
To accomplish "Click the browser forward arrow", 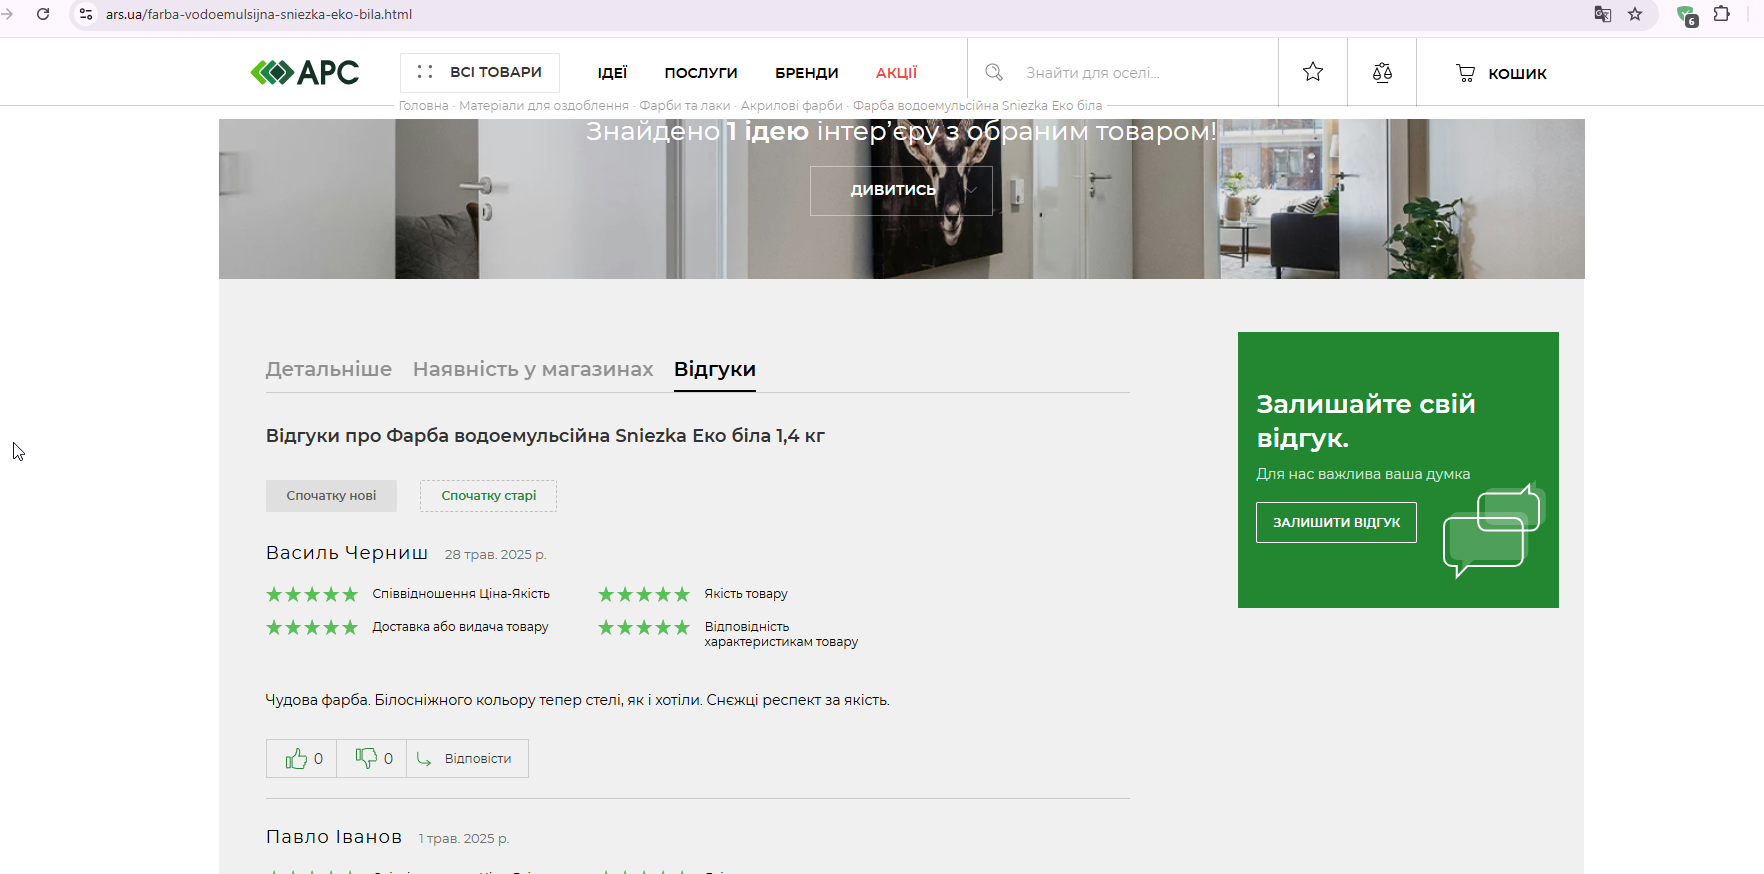I will [7, 14].
